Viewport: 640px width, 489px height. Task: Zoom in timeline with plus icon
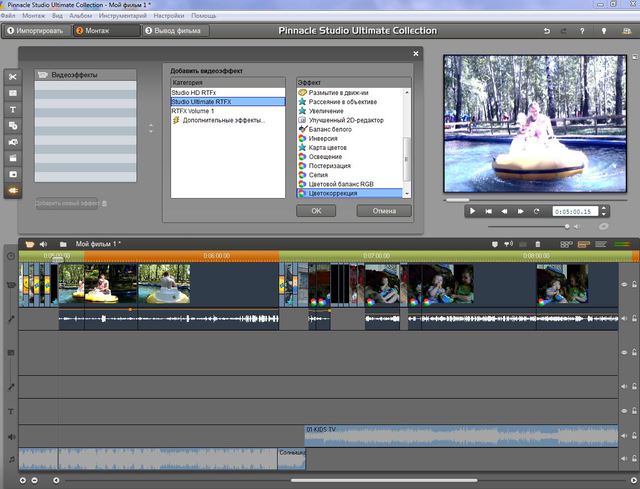tap(23, 480)
